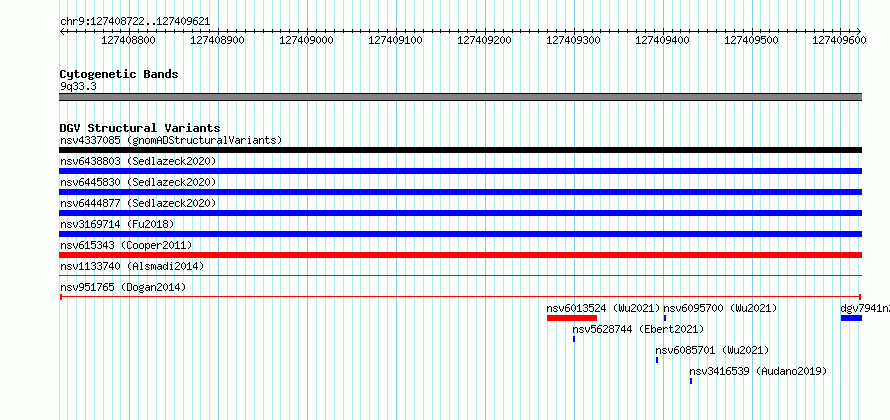Click the blue bar under nsv6445830
890x420 pixels.
pyautogui.click(x=461, y=192)
